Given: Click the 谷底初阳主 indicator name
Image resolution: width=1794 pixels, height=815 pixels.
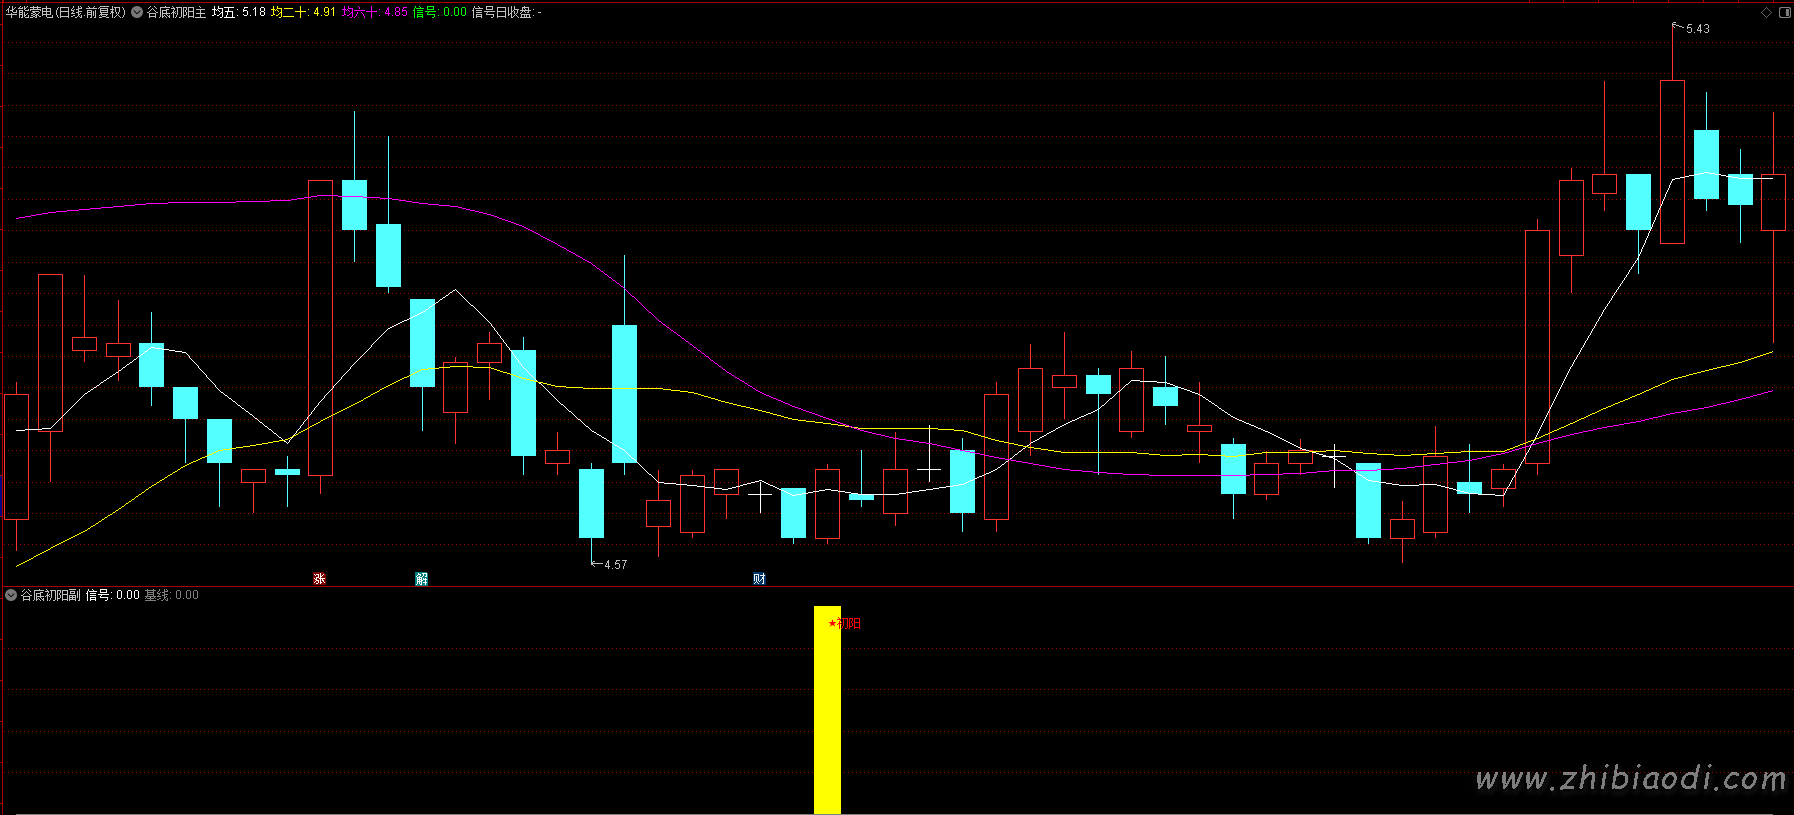Looking at the screenshot, I should 176,12.
